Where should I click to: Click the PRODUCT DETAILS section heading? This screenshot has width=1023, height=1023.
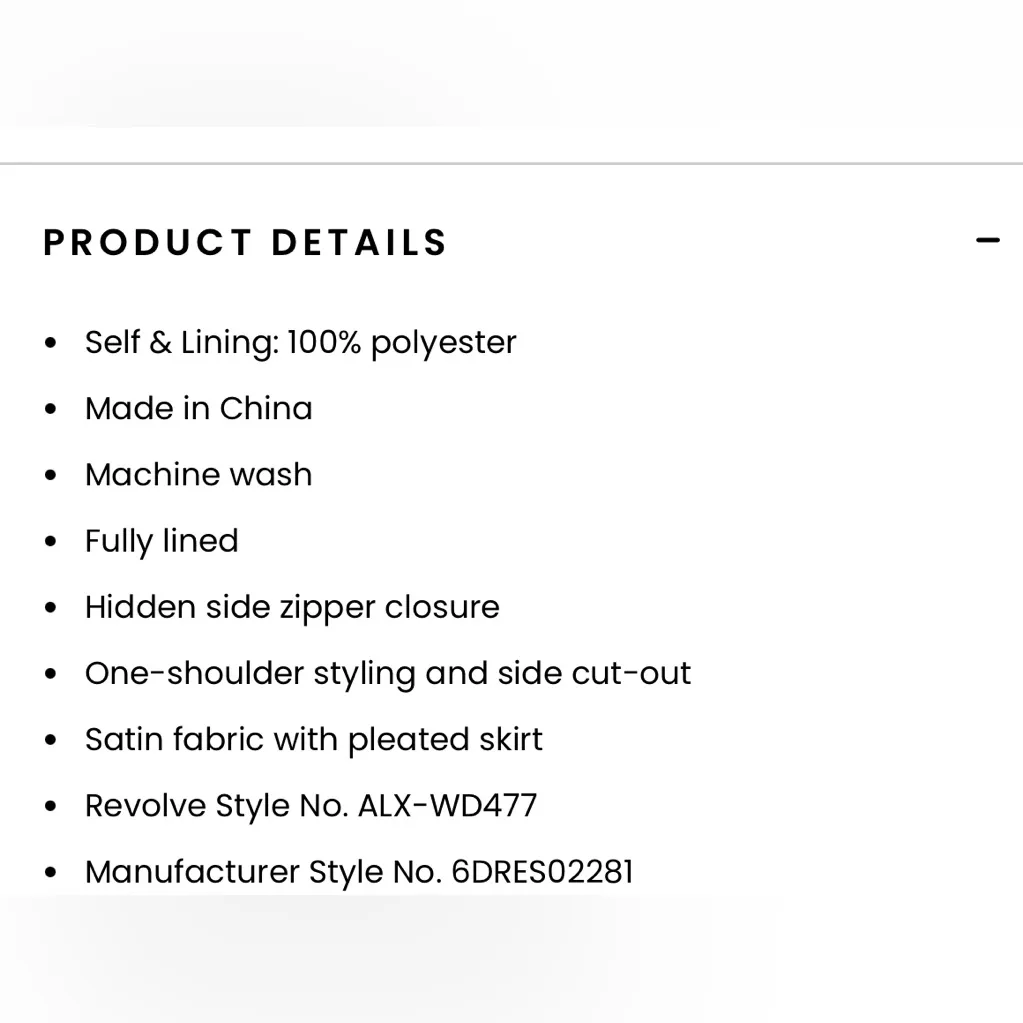point(245,243)
